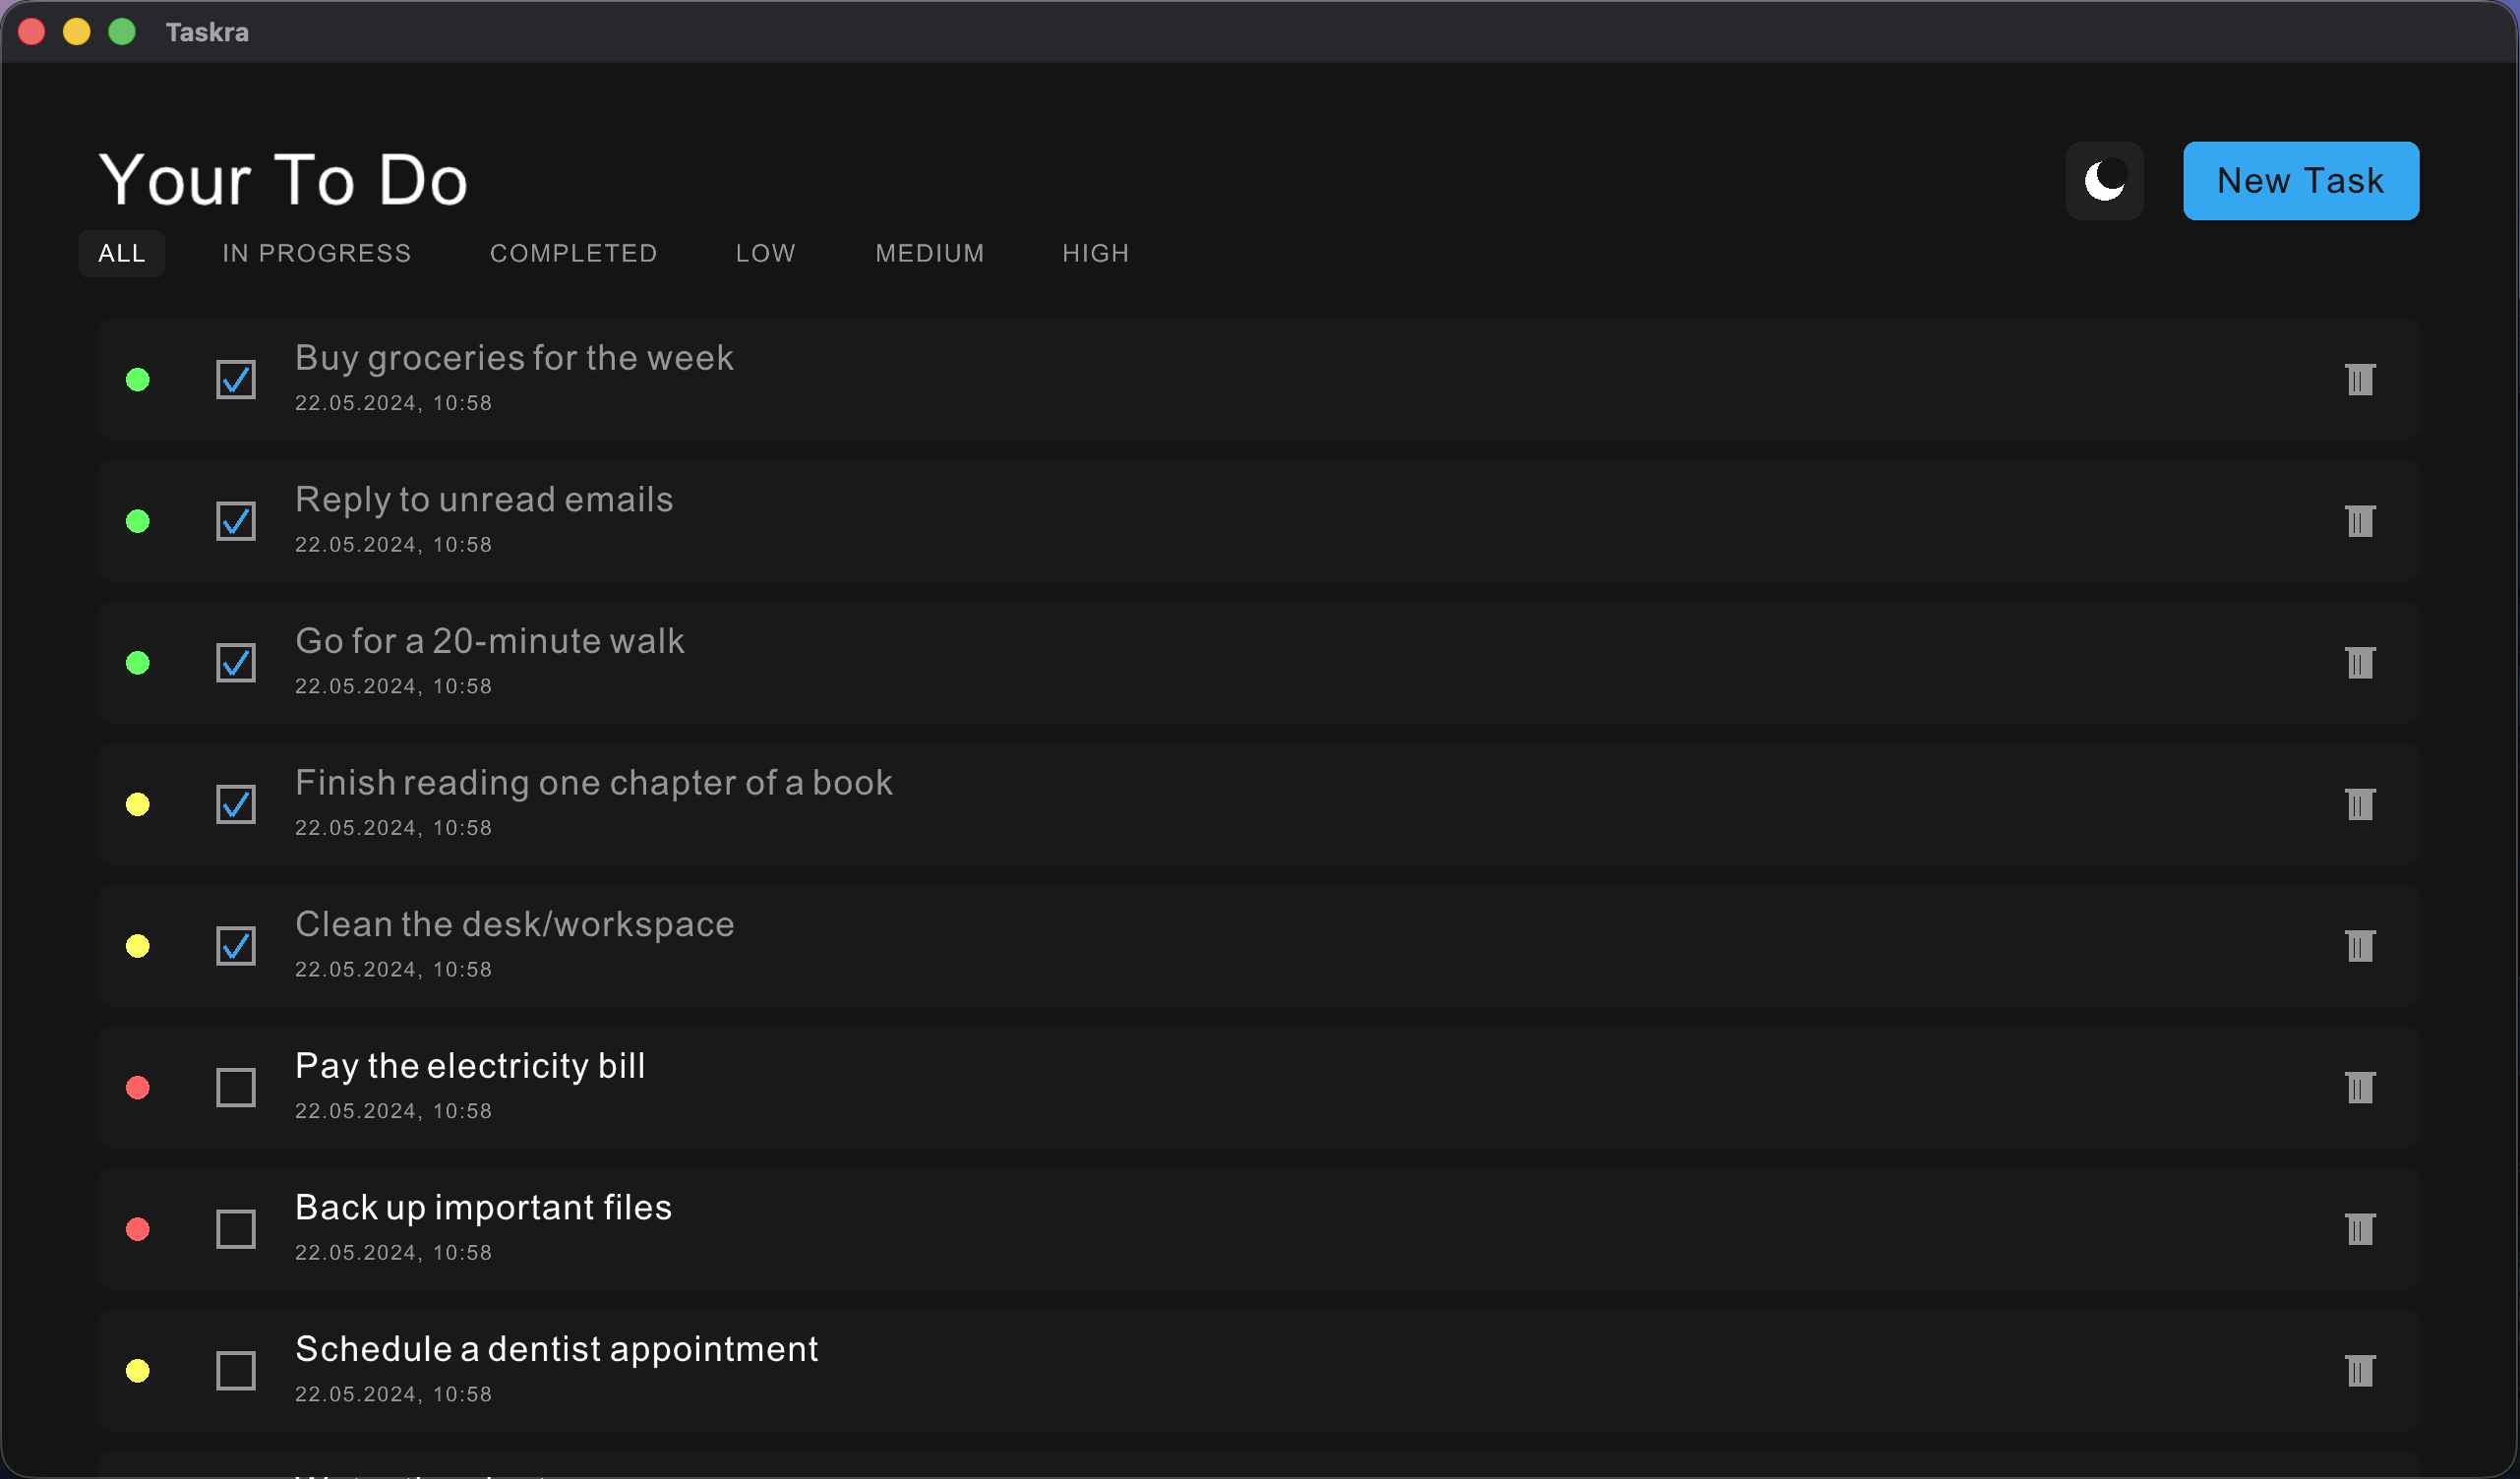Delete the Clean the desk/workspace task
This screenshot has height=1479, width=2520.
click(x=2359, y=945)
